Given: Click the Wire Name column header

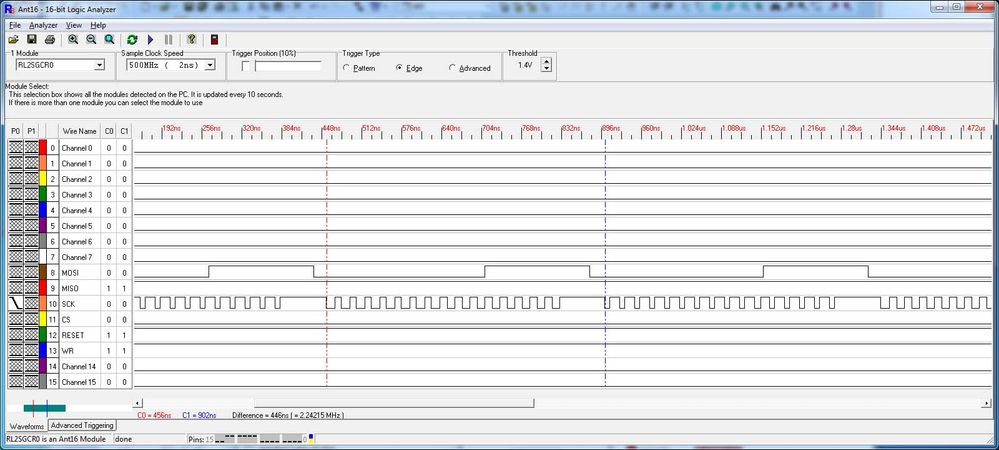Looking at the screenshot, I should [x=80, y=131].
